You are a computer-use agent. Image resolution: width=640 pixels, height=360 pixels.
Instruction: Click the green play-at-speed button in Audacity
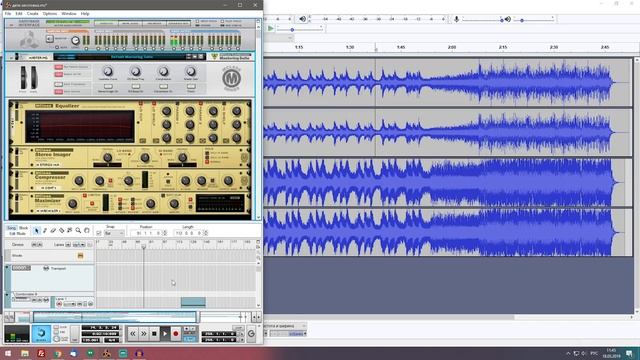tap(270, 29)
